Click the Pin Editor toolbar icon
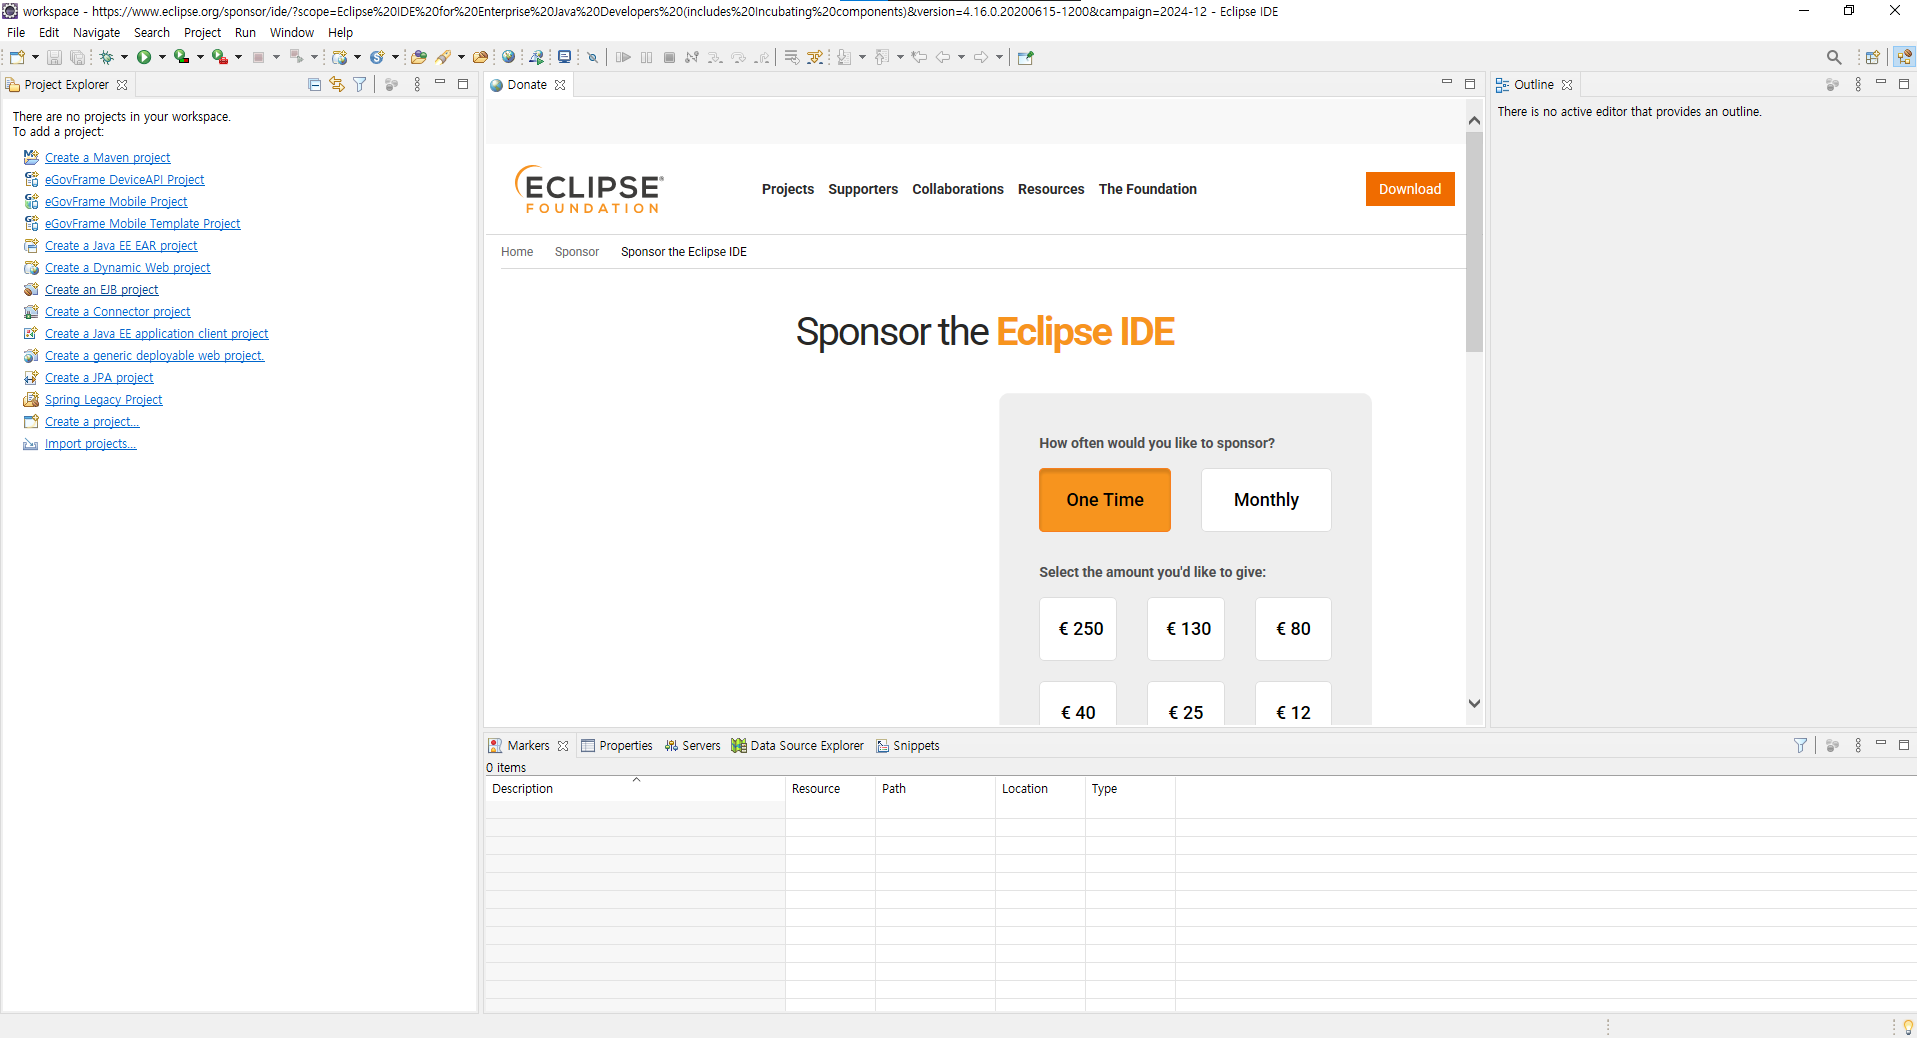 click(x=1026, y=57)
